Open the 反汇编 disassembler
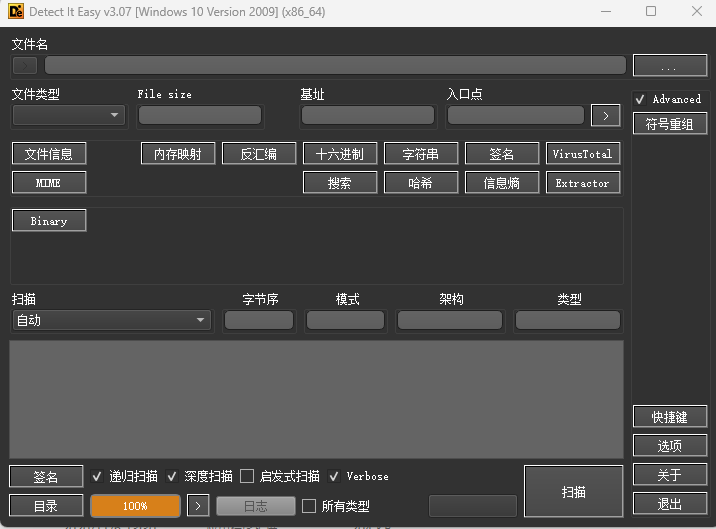Image resolution: width=716 pixels, height=529 pixels. [x=259, y=154]
